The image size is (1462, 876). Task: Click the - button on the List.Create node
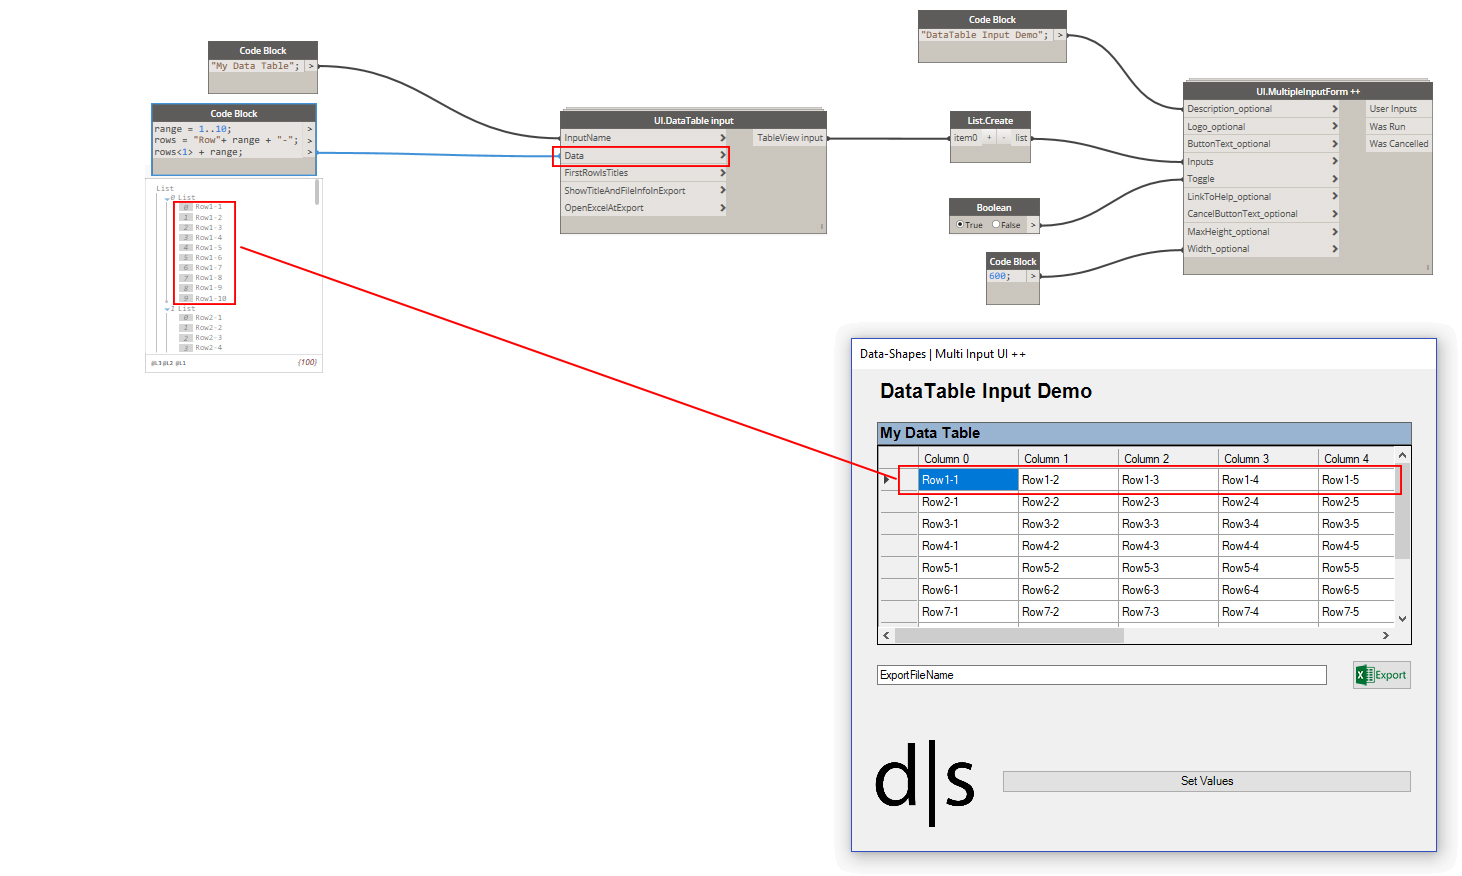1004,137
